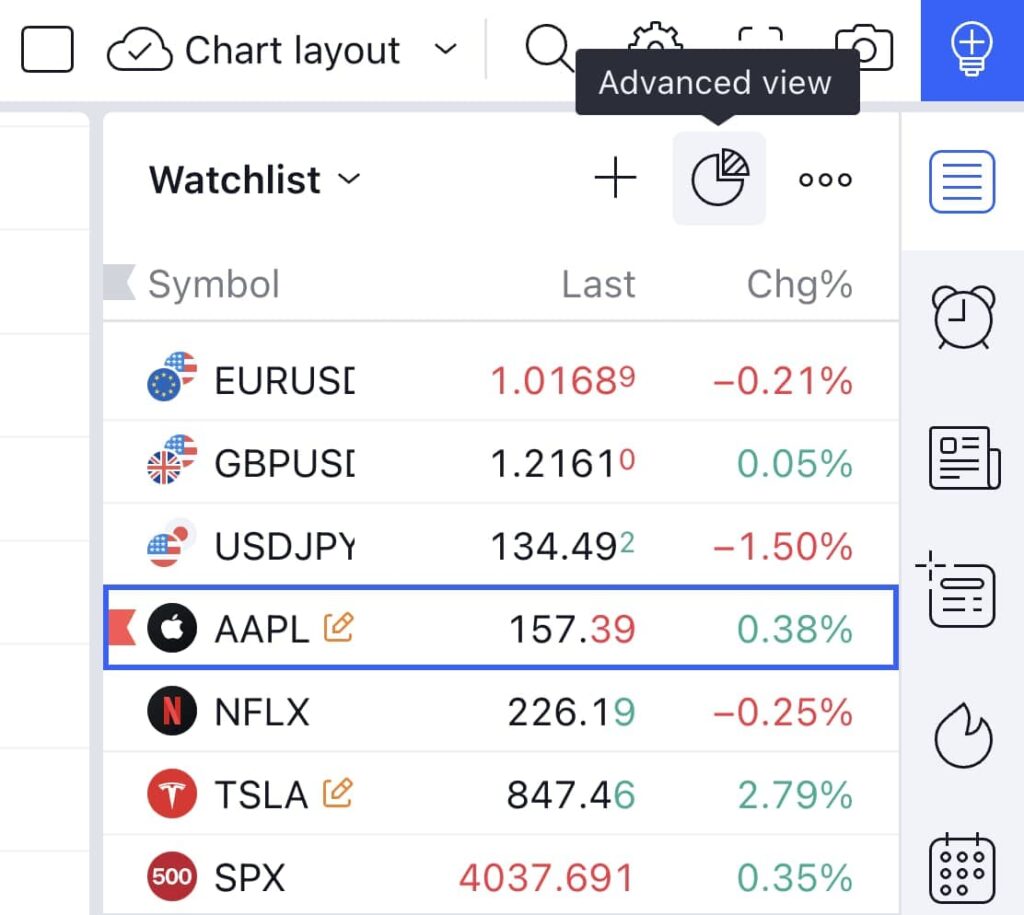Image resolution: width=1024 pixels, height=915 pixels.
Task: Edit TSLA using its pencil icon
Action: 340,792
